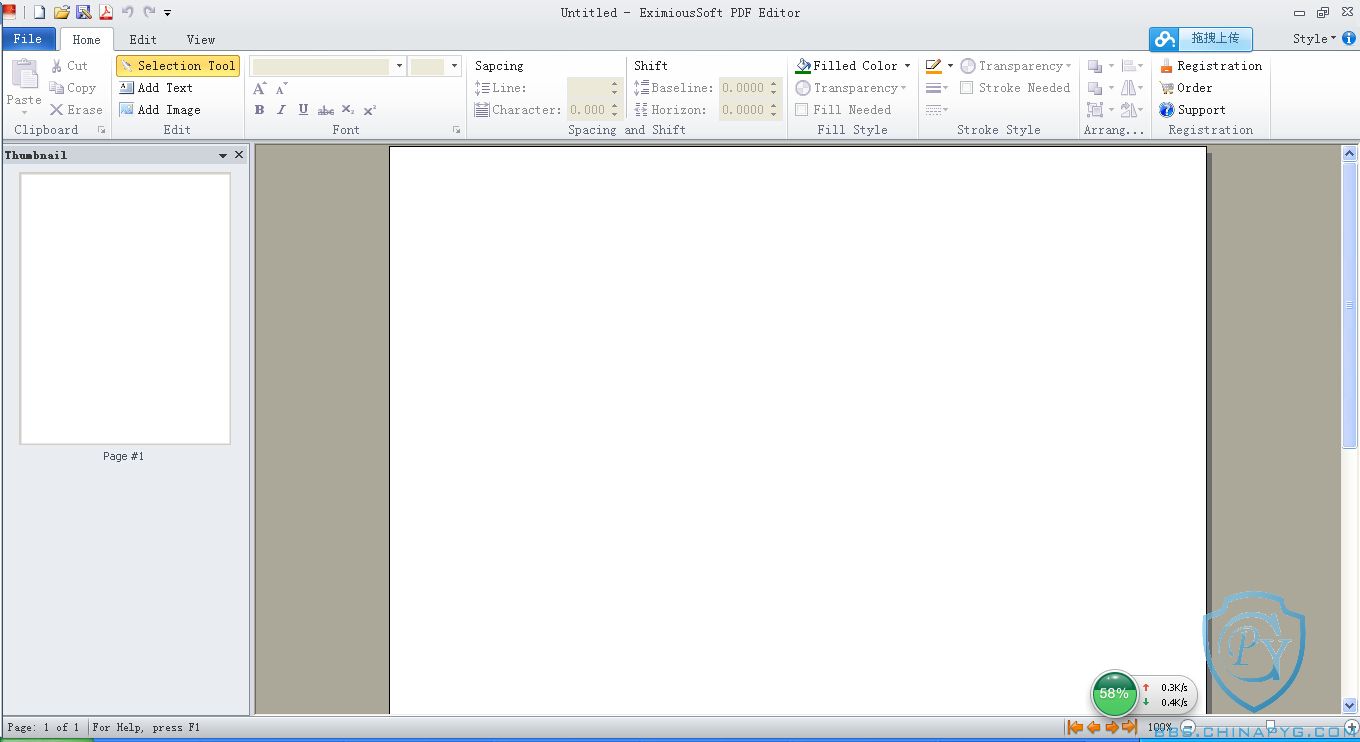The height and width of the screenshot is (742, 1360).
Task: Click the cloud upload button 拖拽上传
Action: (x=1200, y=39)
